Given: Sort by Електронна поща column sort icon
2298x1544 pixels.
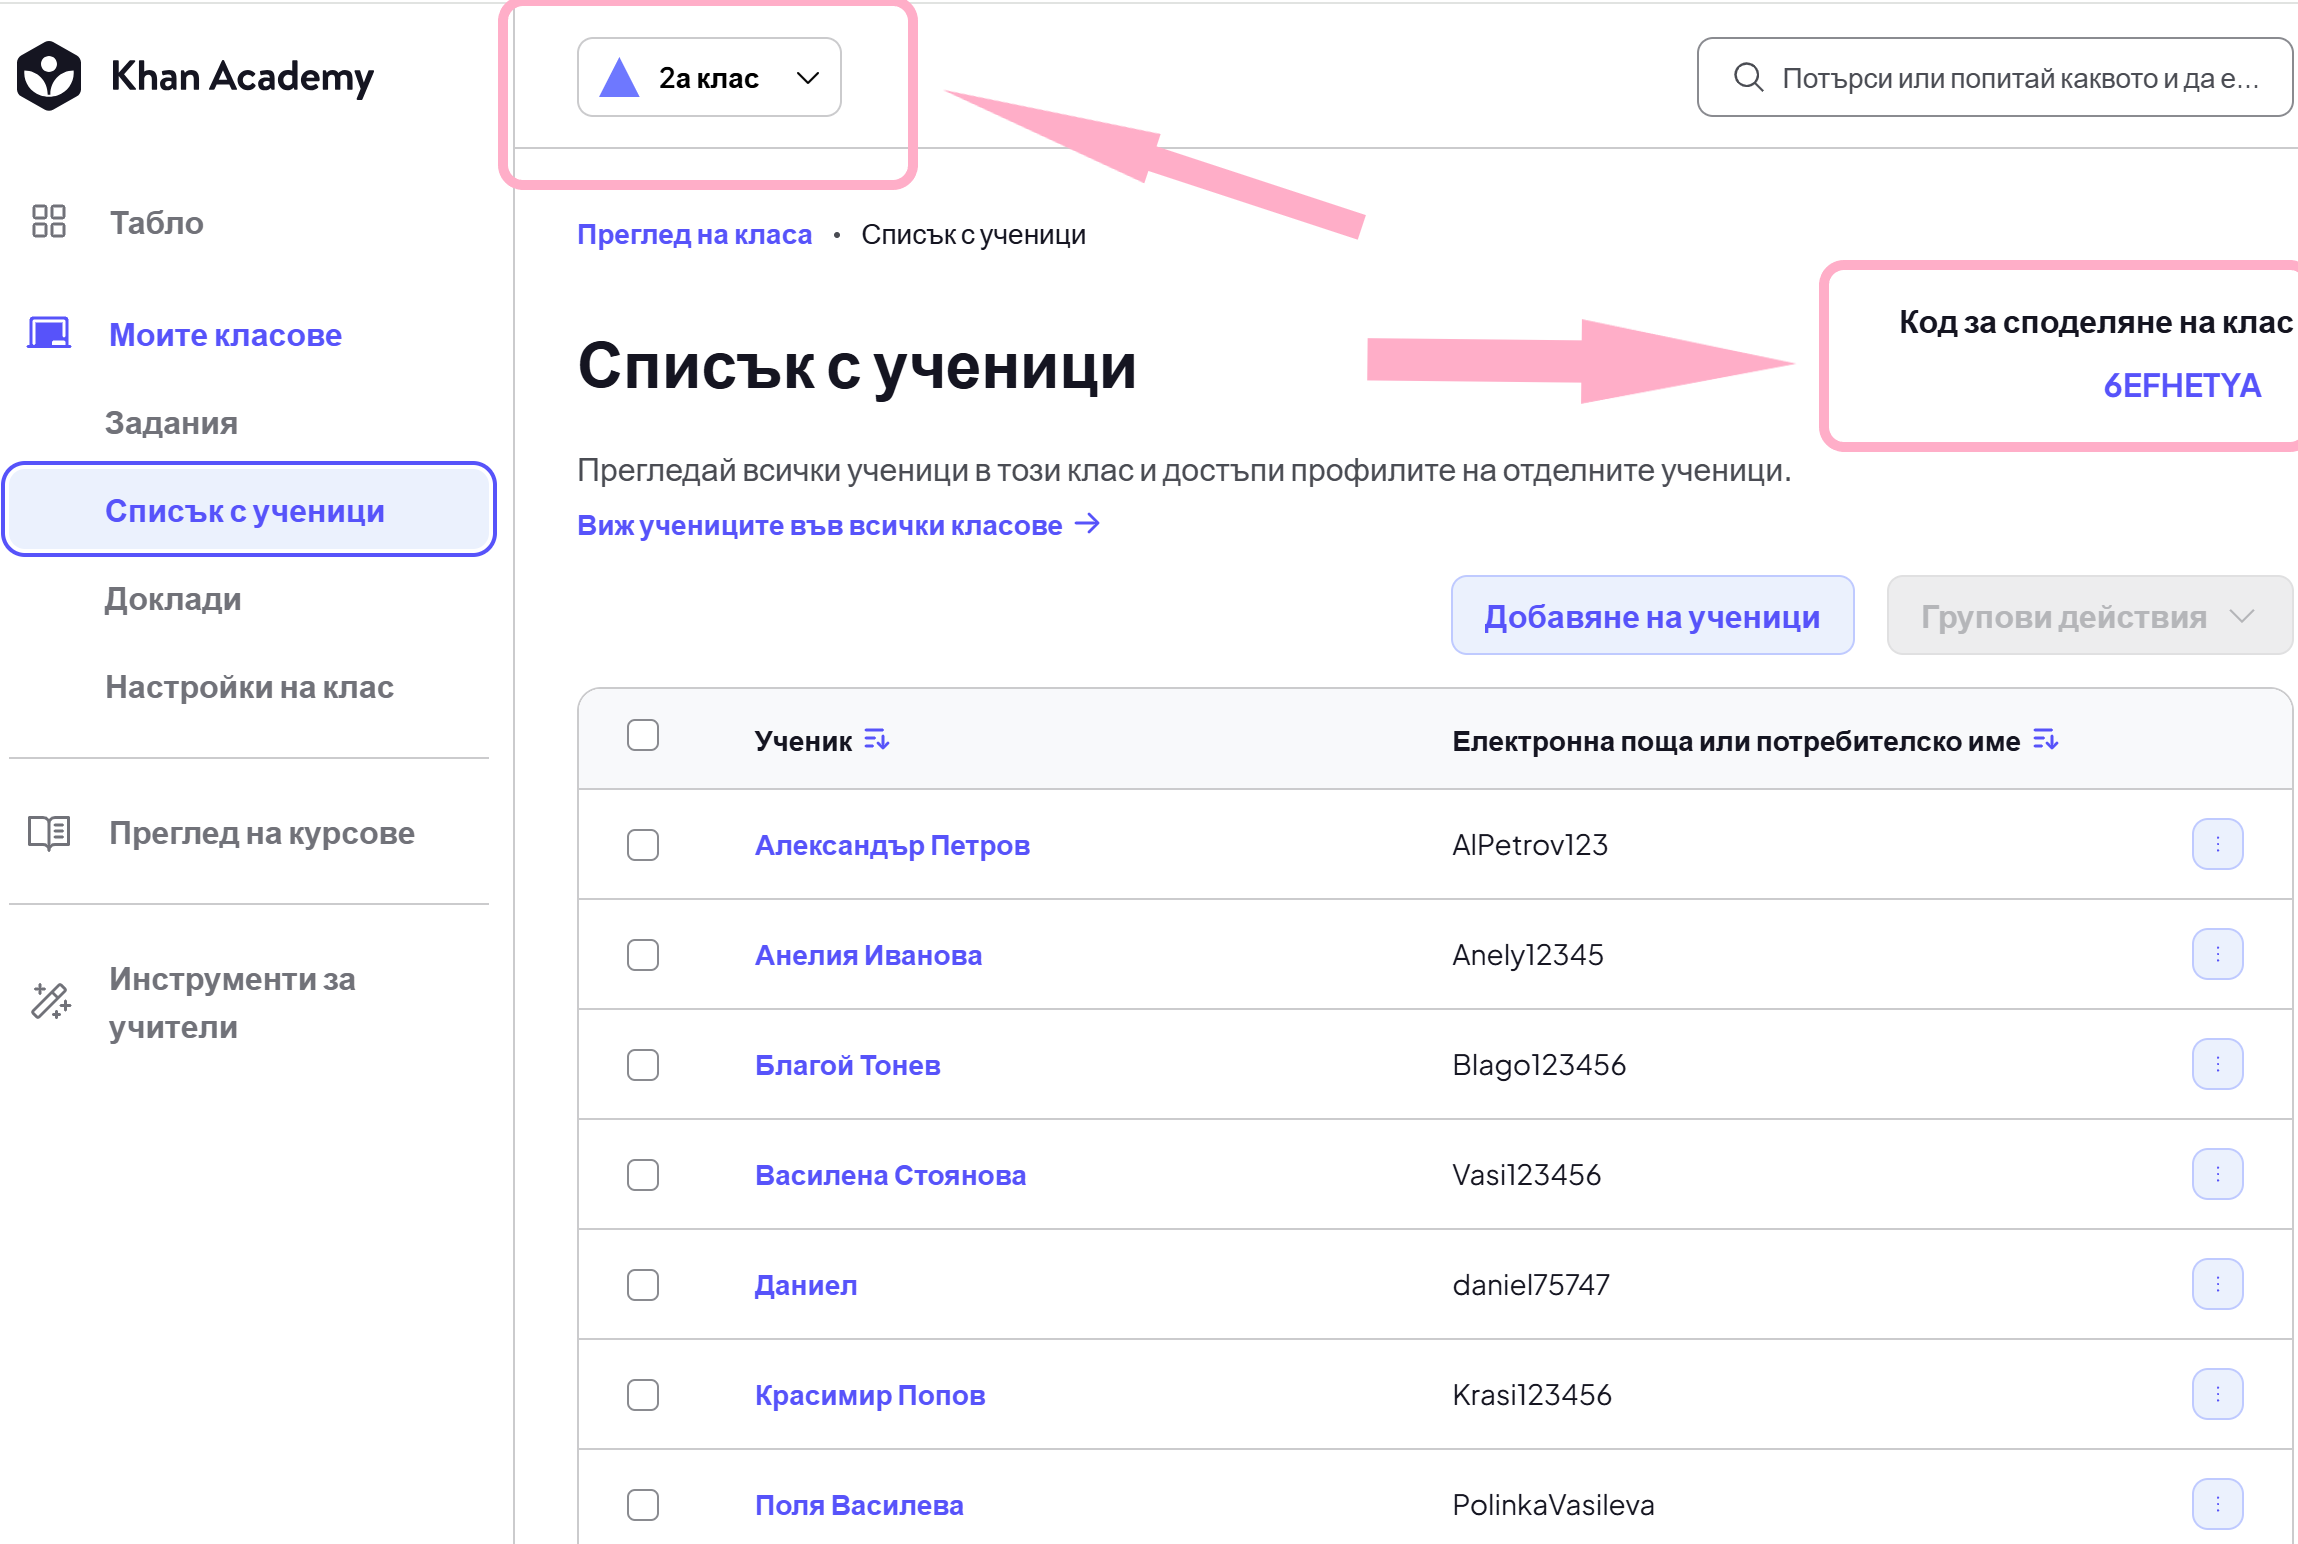Looking at the screenshot, I should pyautogui.click(x=2045, y=740).
